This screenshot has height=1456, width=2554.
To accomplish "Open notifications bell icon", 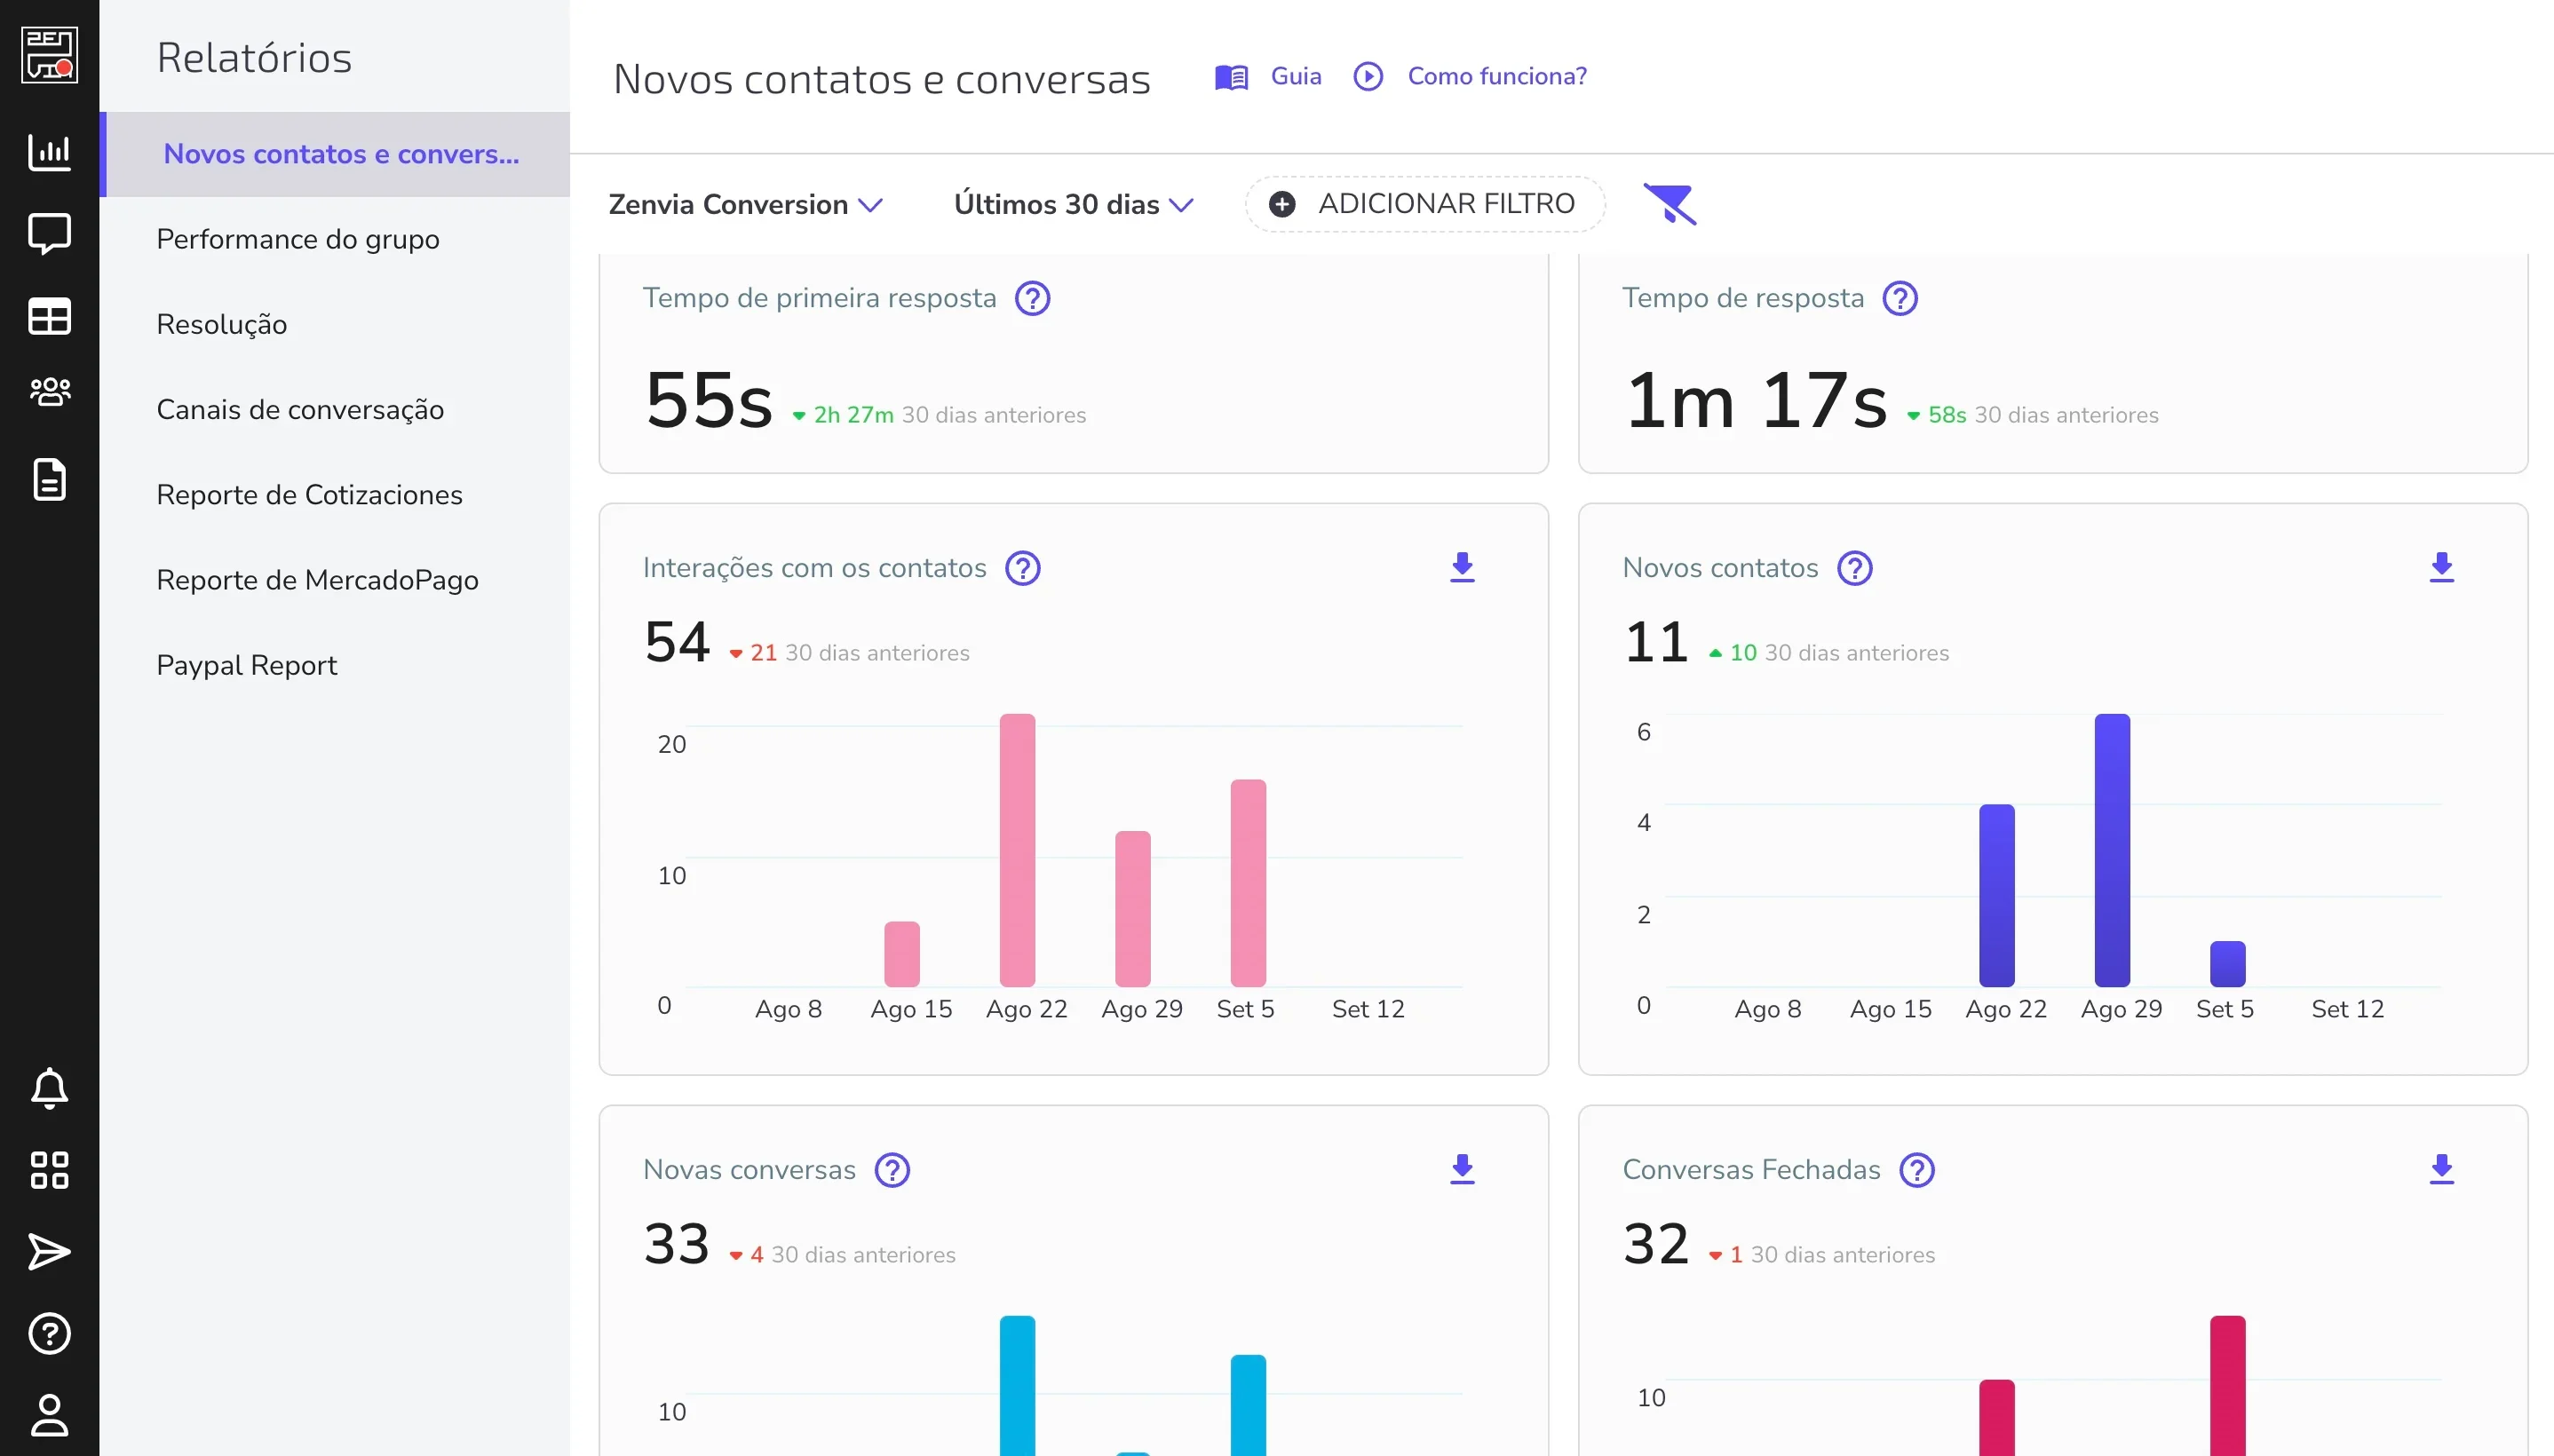I will pos(49,1088).
